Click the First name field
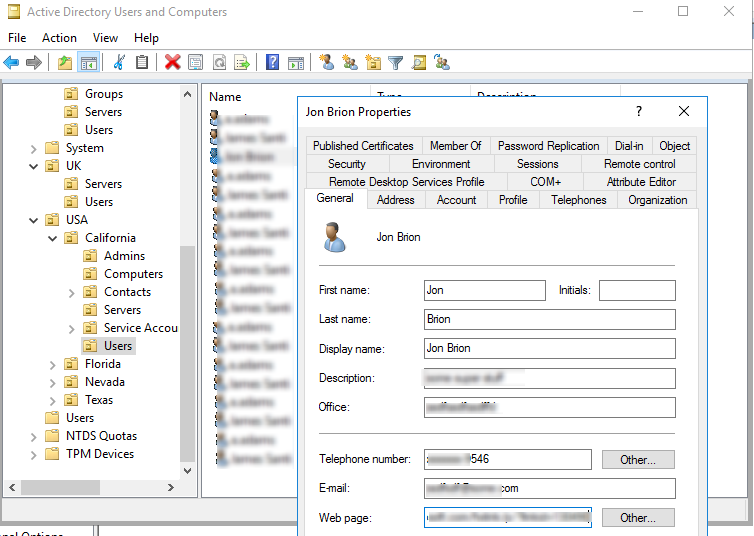This screenshot has height=536, width=754. (x=485, y=290)
